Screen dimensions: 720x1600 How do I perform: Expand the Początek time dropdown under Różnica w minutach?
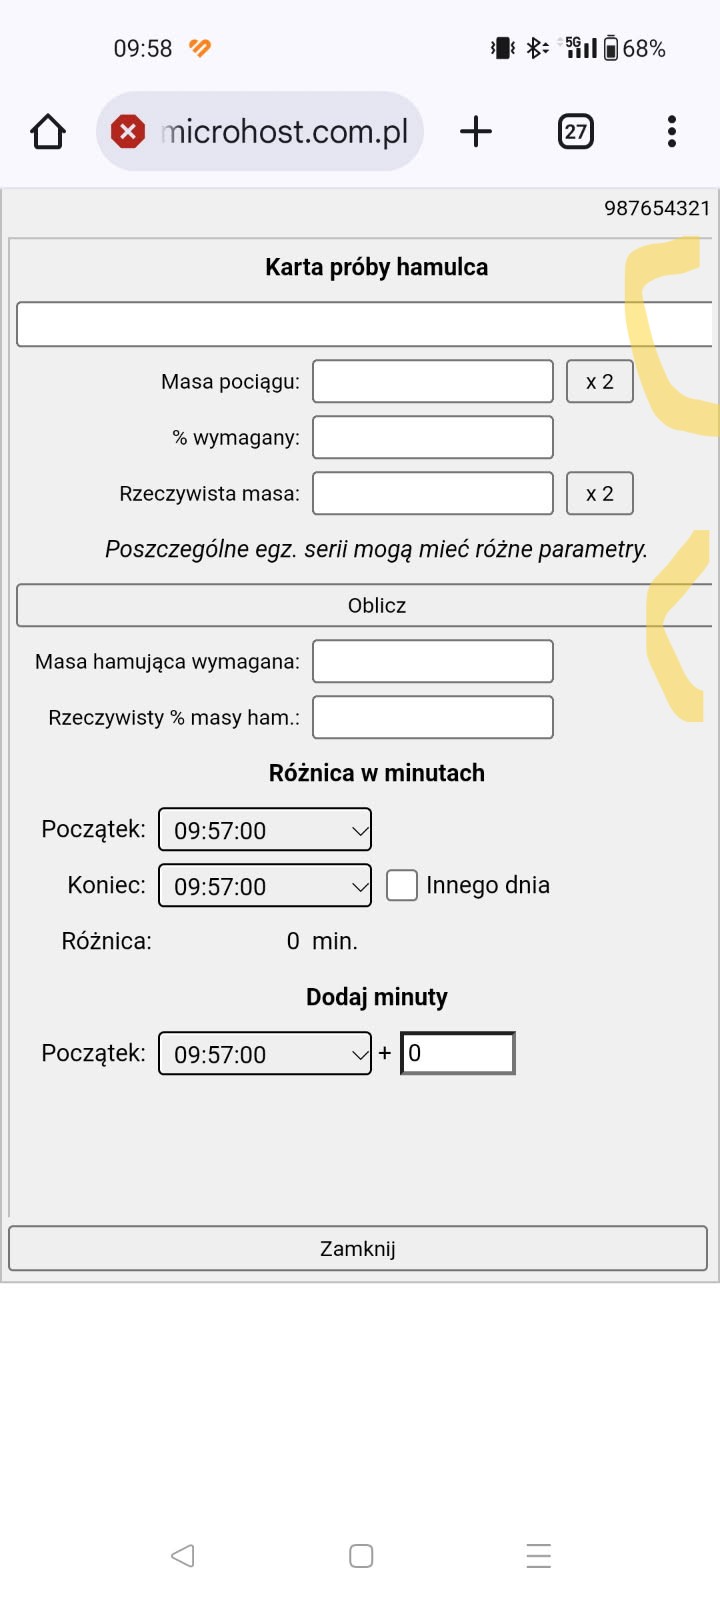[265, 829]
